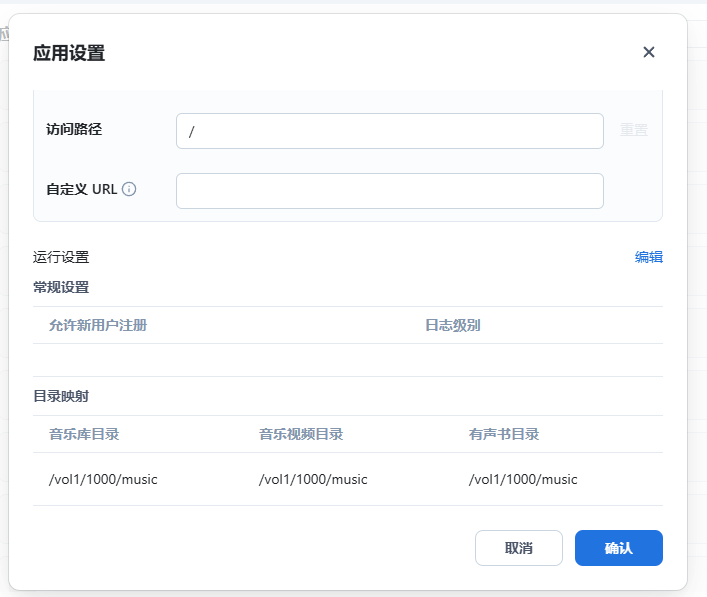The width and height of the screenshot is (707, 597).
Task: Click the 应用设置 dialog title
Action: tap(69, 53)
